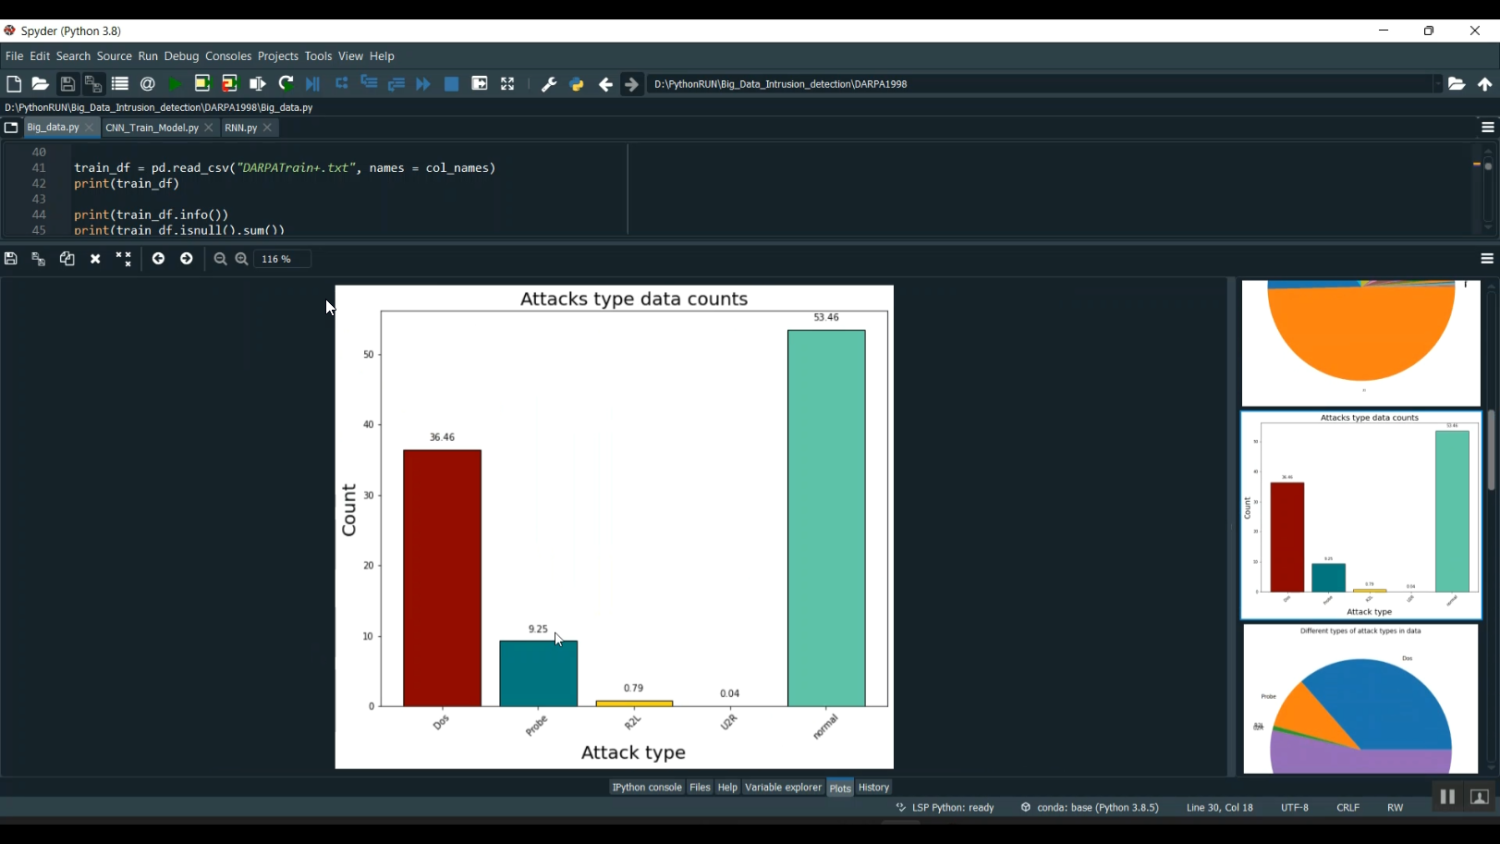Switch to the CNN_Train_Model.py tab
Viewport: 1500px width, 844px height.
(x=152, y=128)
